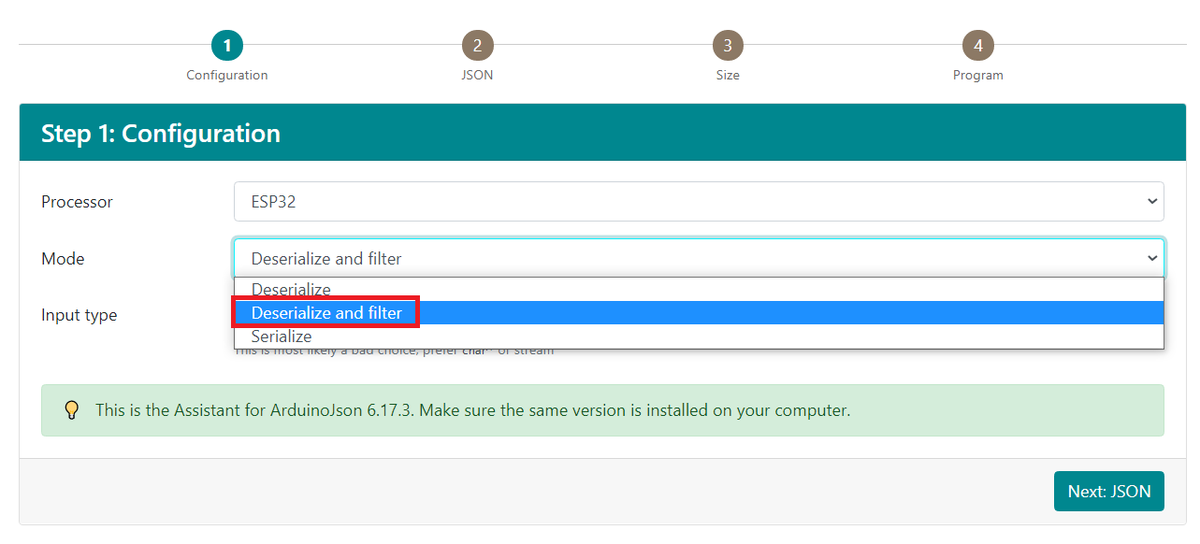Screen dimensions: 1200x544
Task: Go to step 3 Size circle
Action: (727, 45)
